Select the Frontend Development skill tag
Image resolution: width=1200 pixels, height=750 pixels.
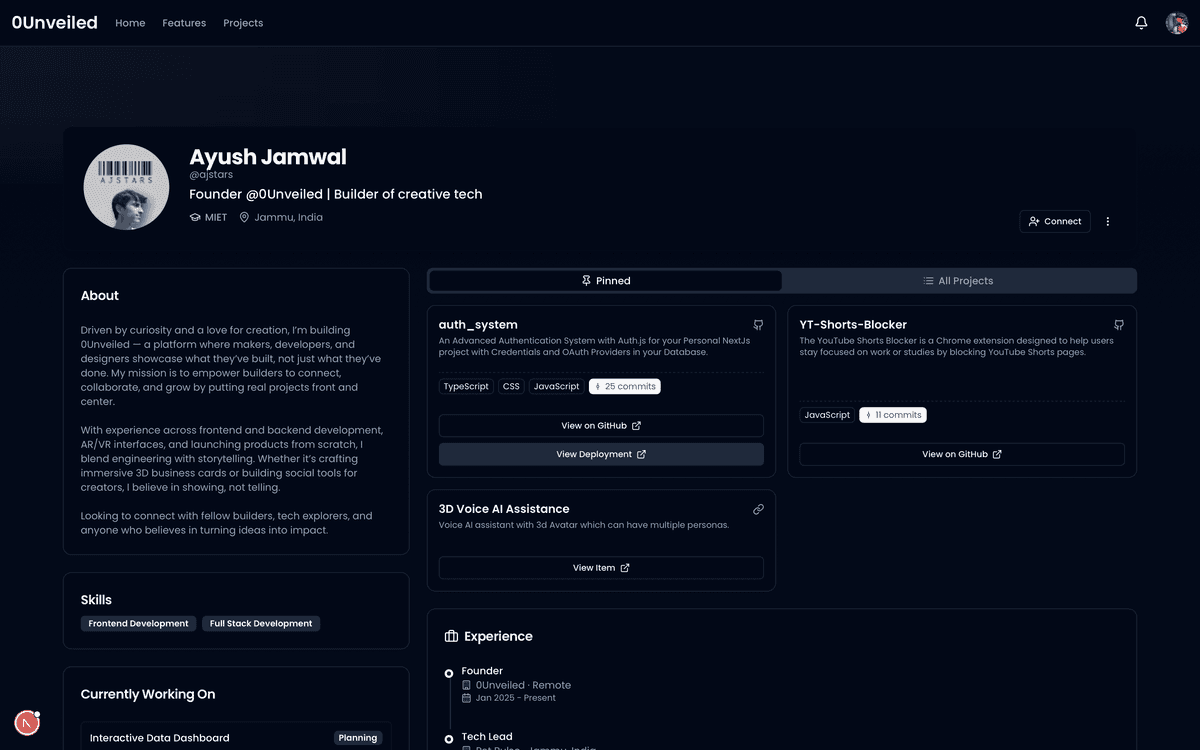138,623
